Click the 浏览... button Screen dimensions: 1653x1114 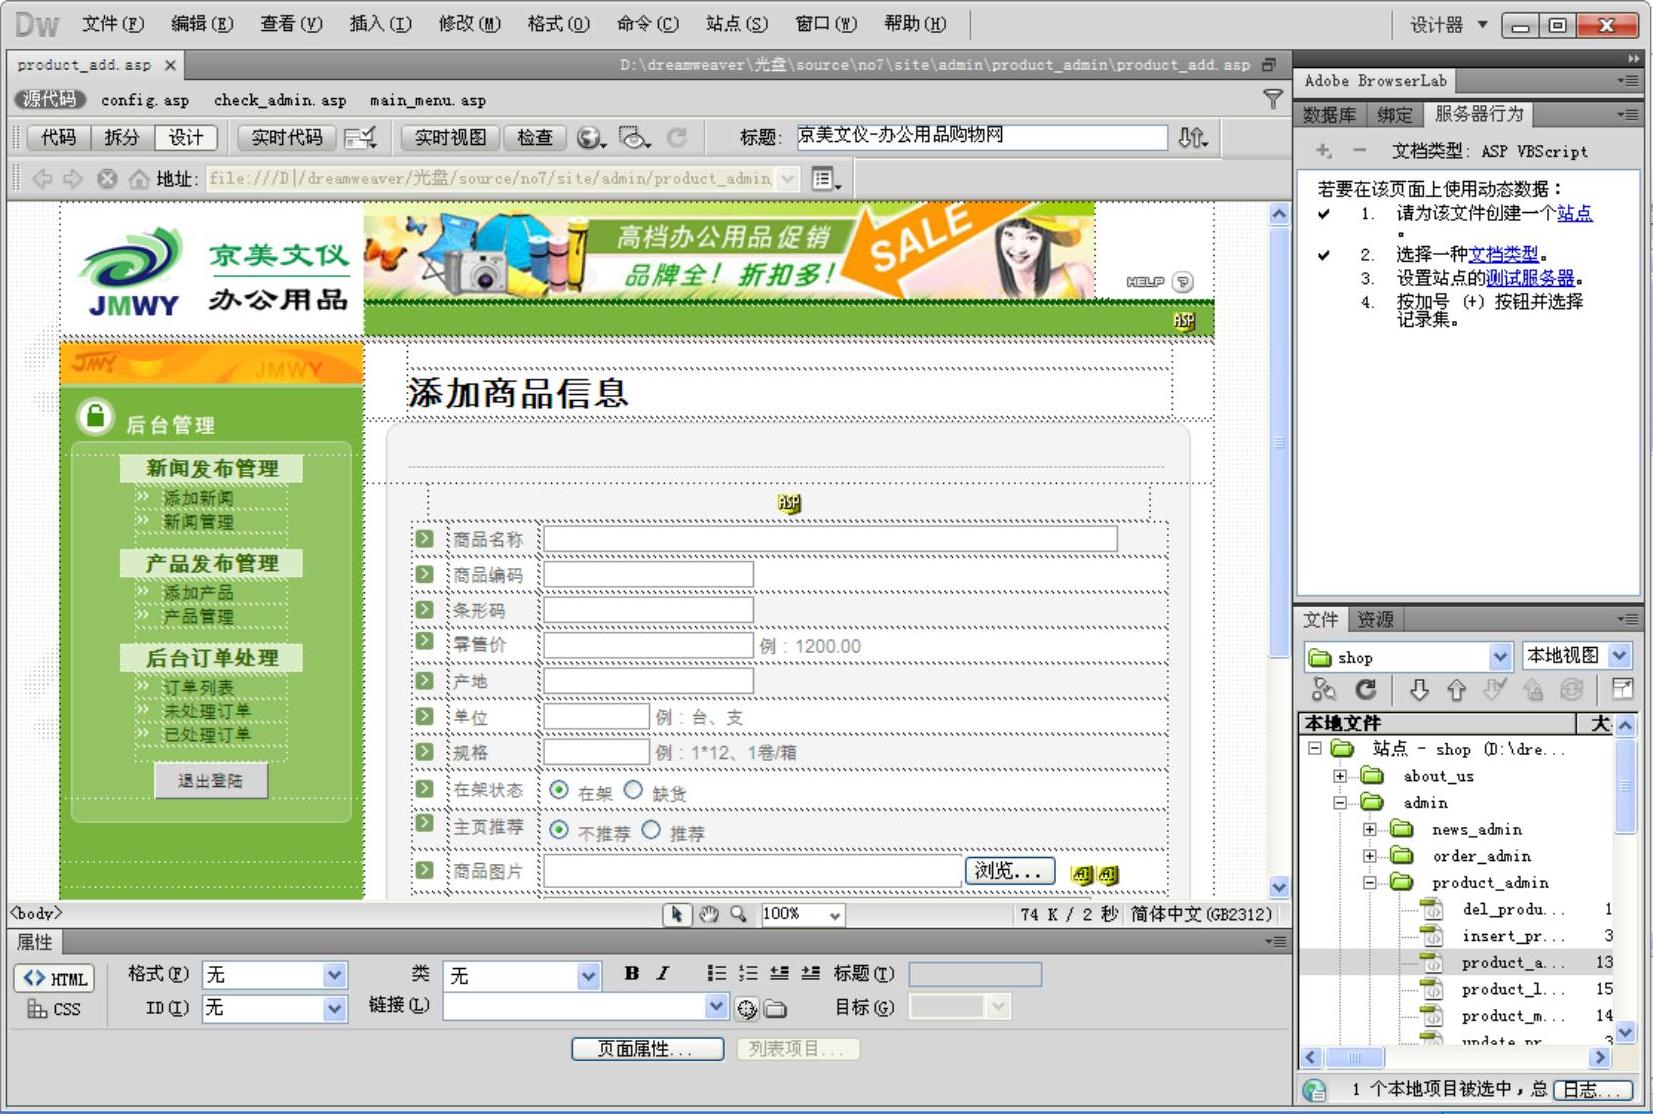click(x=1009, y=871)
